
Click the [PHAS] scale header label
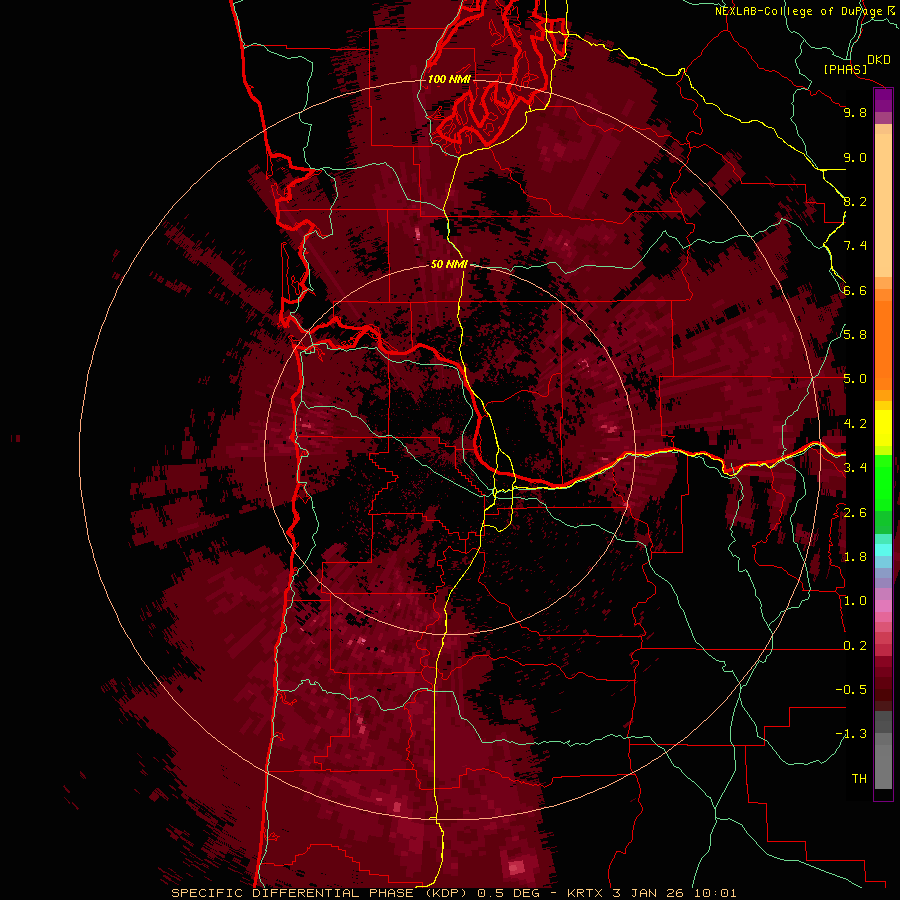pyautogui.click(x=845, y=69)
